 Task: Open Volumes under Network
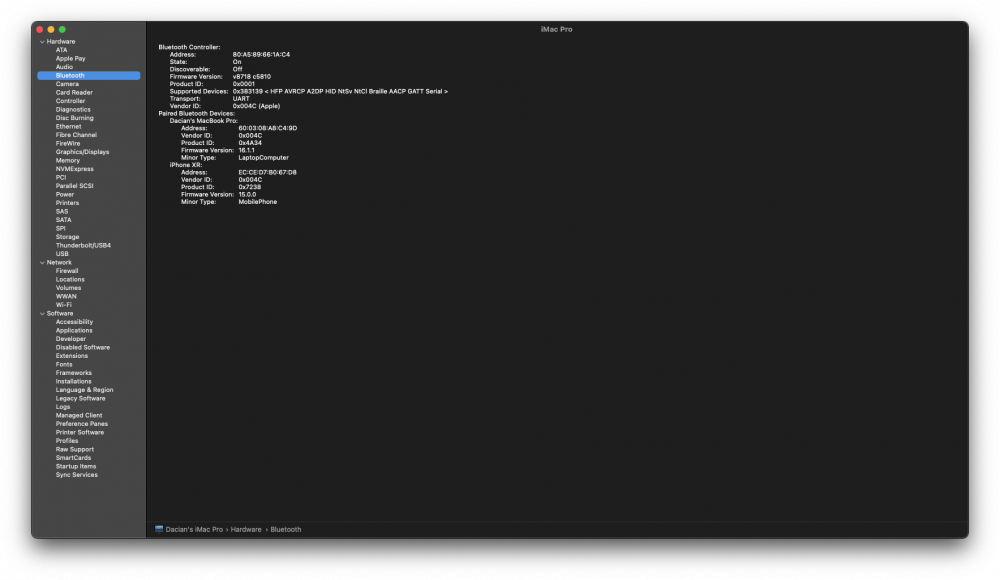coord(68,288)
